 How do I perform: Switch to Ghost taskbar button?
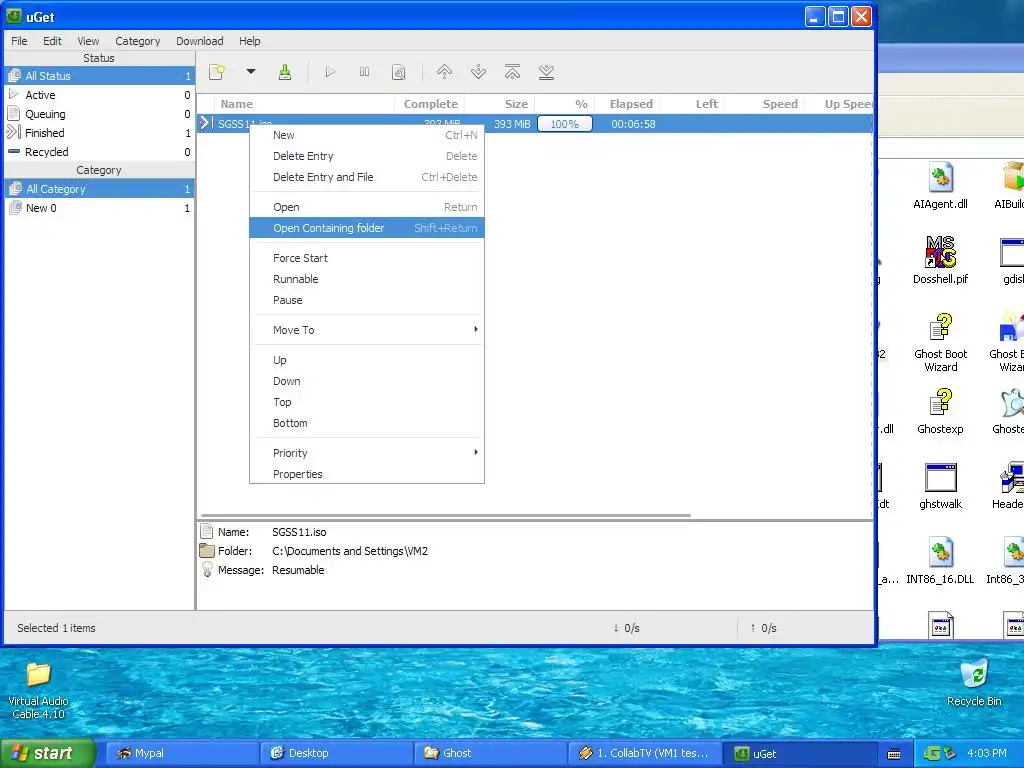[x=490, y=753]
